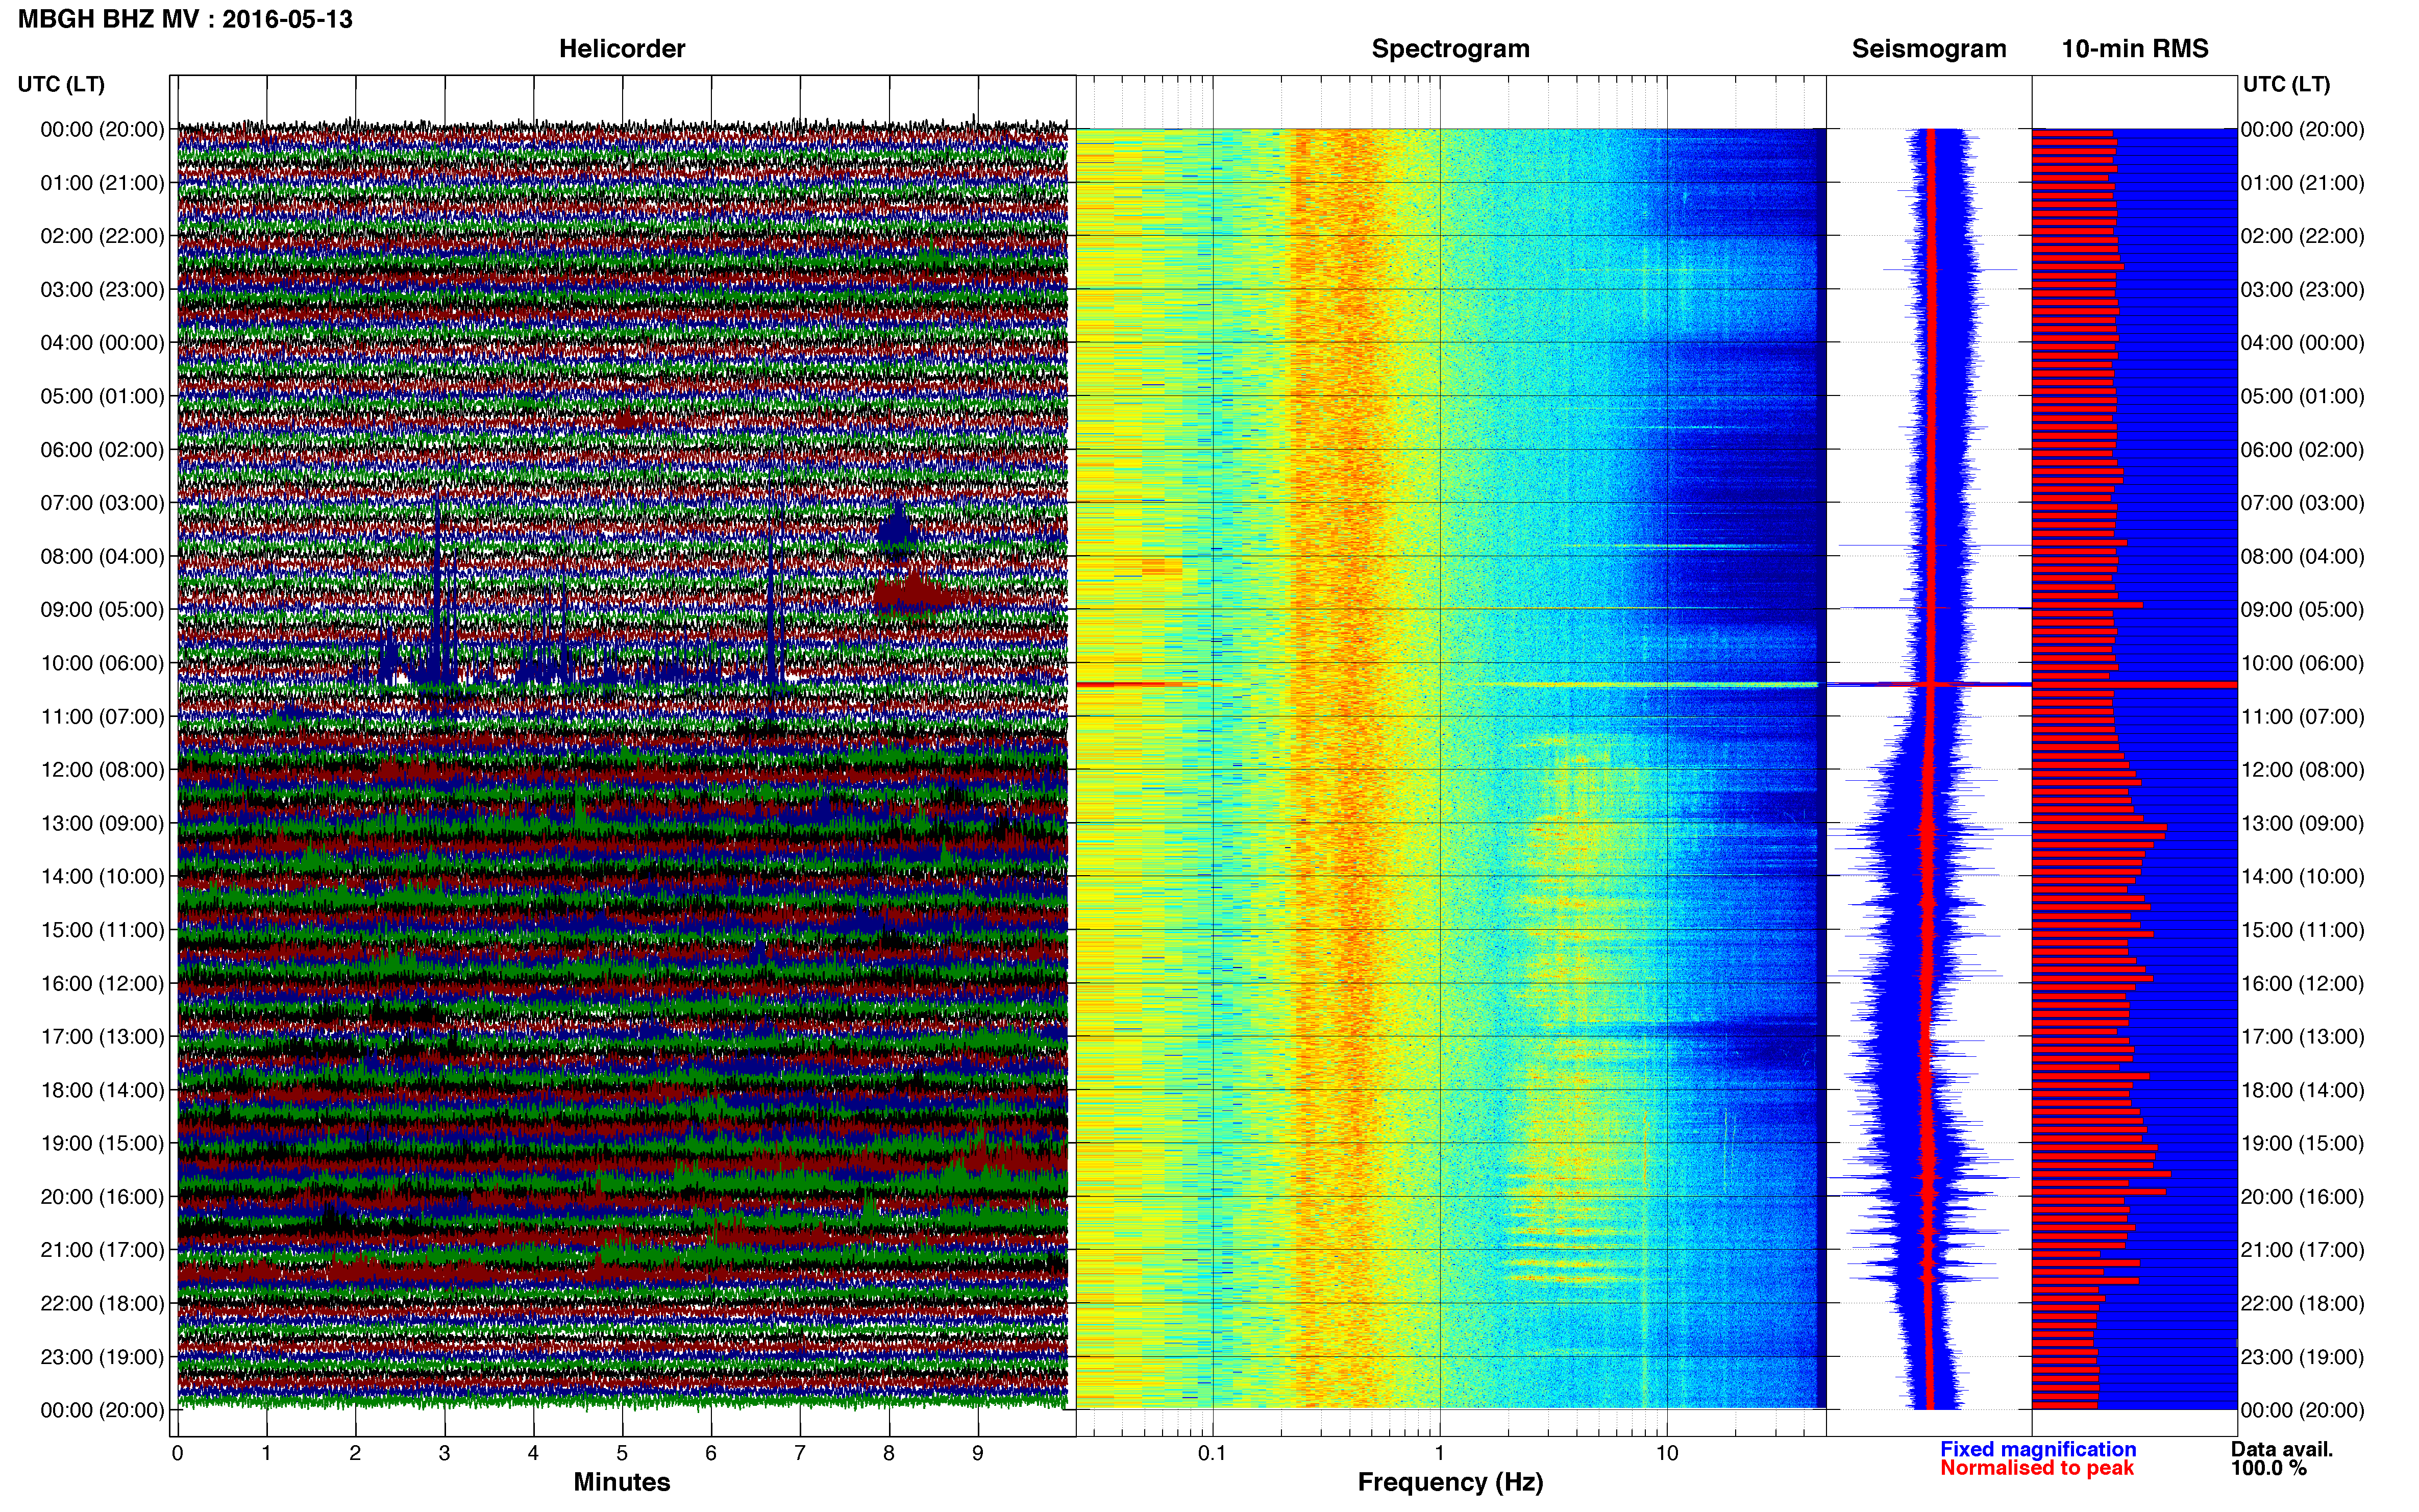Click the right '18:00 (14:00)' time label
This screenshot has height=1512, width=2419.
2302,1090
